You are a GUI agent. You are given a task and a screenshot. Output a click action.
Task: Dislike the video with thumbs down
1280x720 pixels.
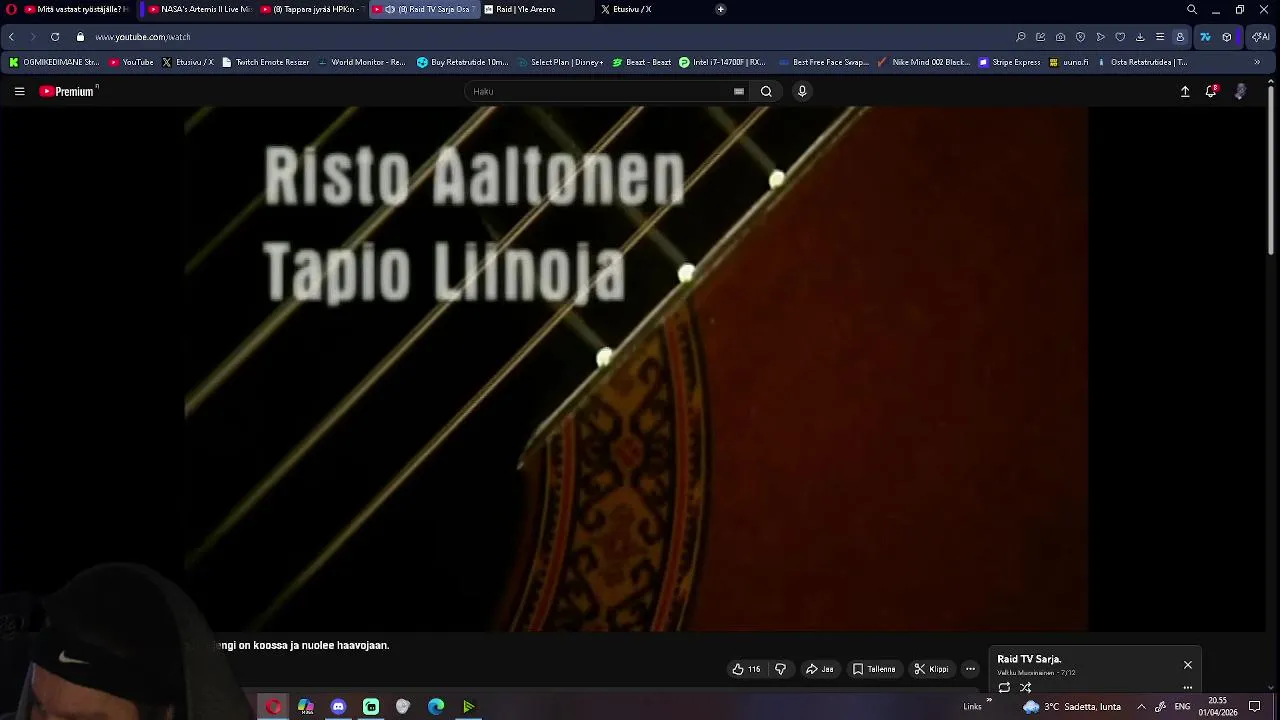781,669
